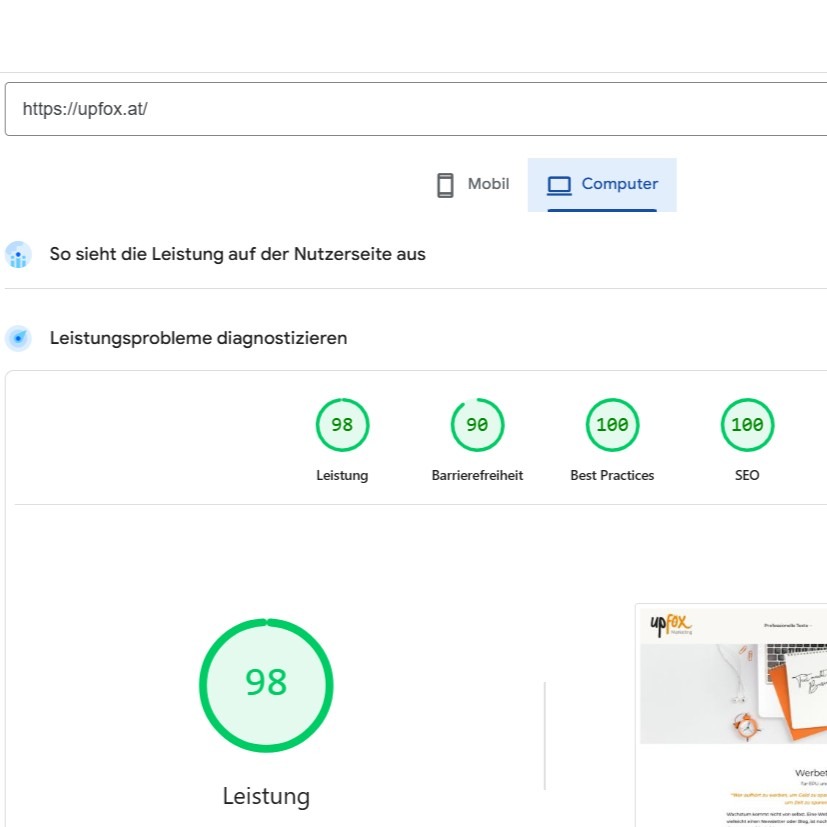Switch to the Mobil tab
Viewport: 827px width, 827px height.
click(473, 185)
